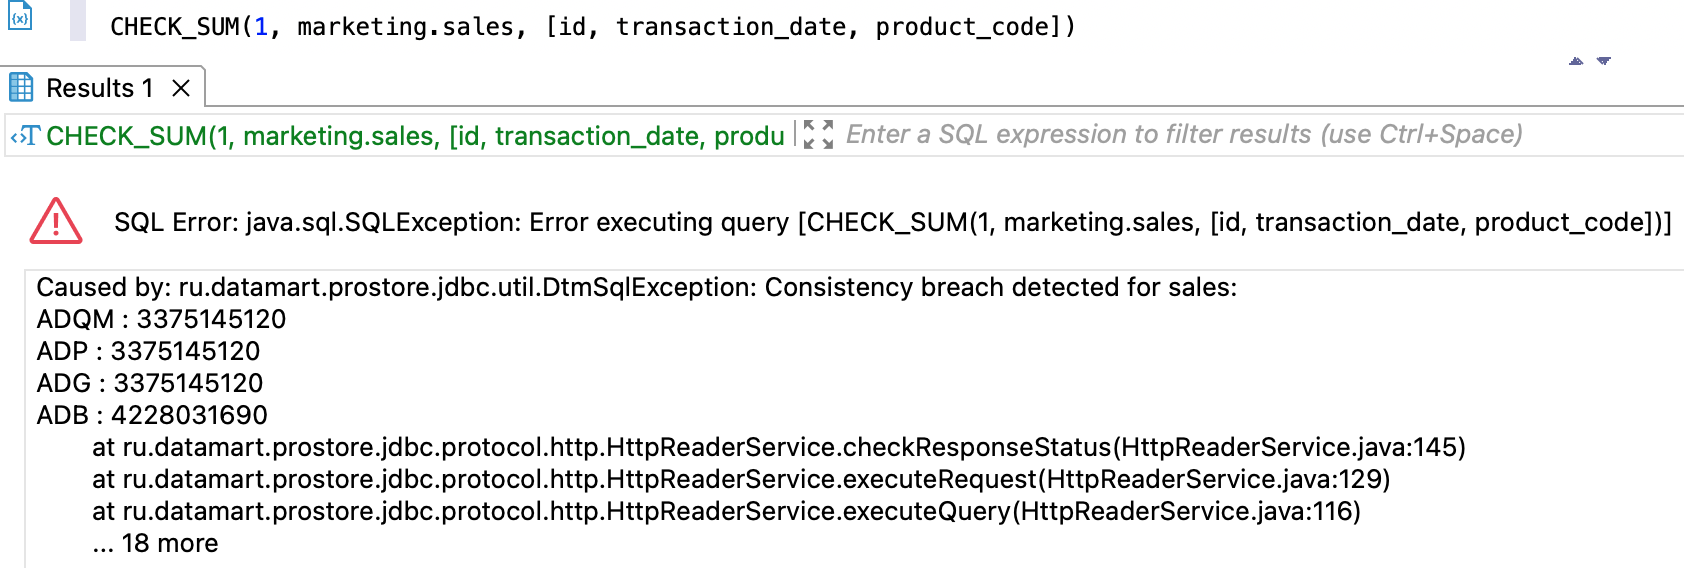
Task: Click the ADB : 4228031690 checksum line
Action: click(x=152, y=415)
